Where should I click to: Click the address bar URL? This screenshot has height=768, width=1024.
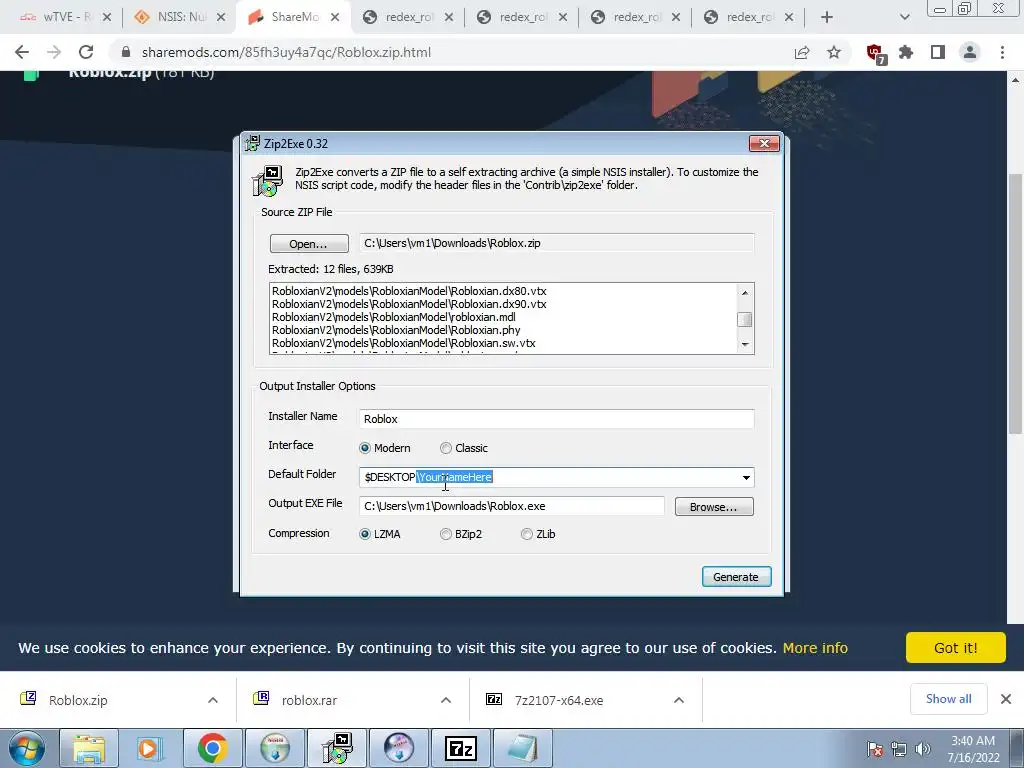[x=286, y=52]
